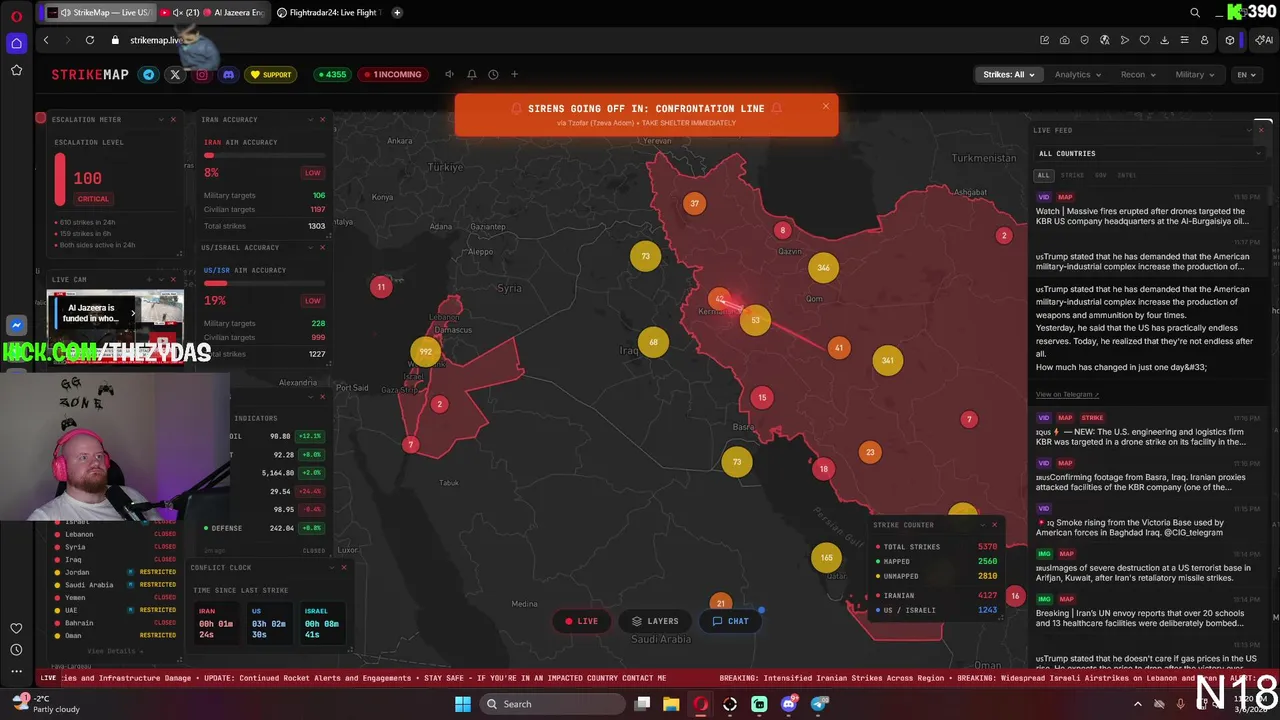
Task: Select the STRIKE tab in Live Feed
Action: point(1072,175)
